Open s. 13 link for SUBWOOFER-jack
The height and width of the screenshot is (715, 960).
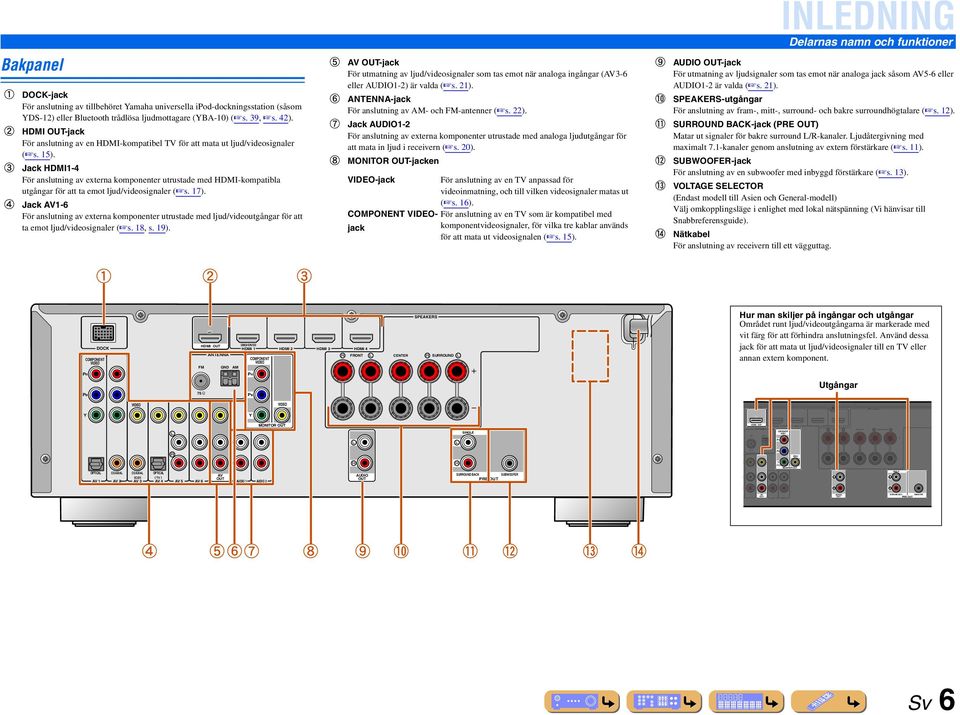tap(891, 173)
